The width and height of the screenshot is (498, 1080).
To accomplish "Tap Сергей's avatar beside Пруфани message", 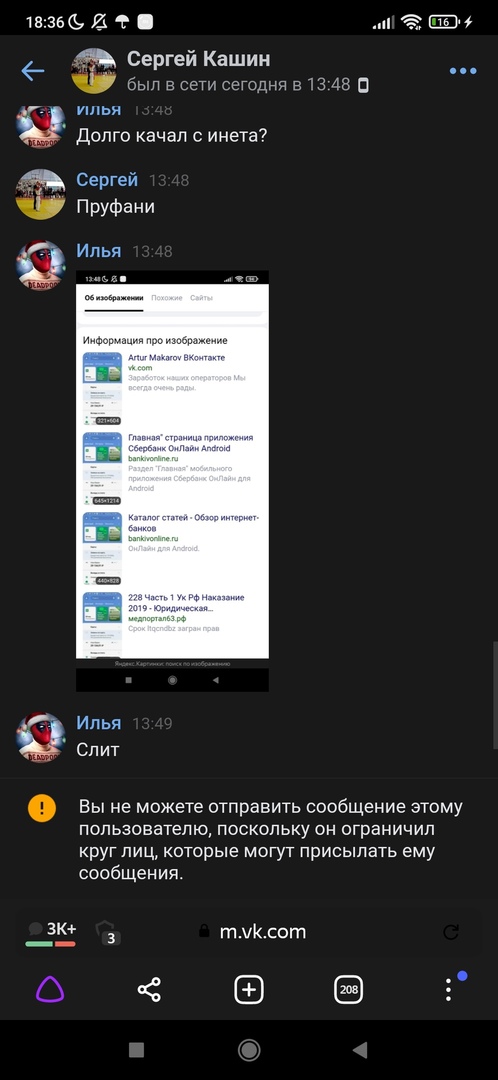I will tap(41, 194).
